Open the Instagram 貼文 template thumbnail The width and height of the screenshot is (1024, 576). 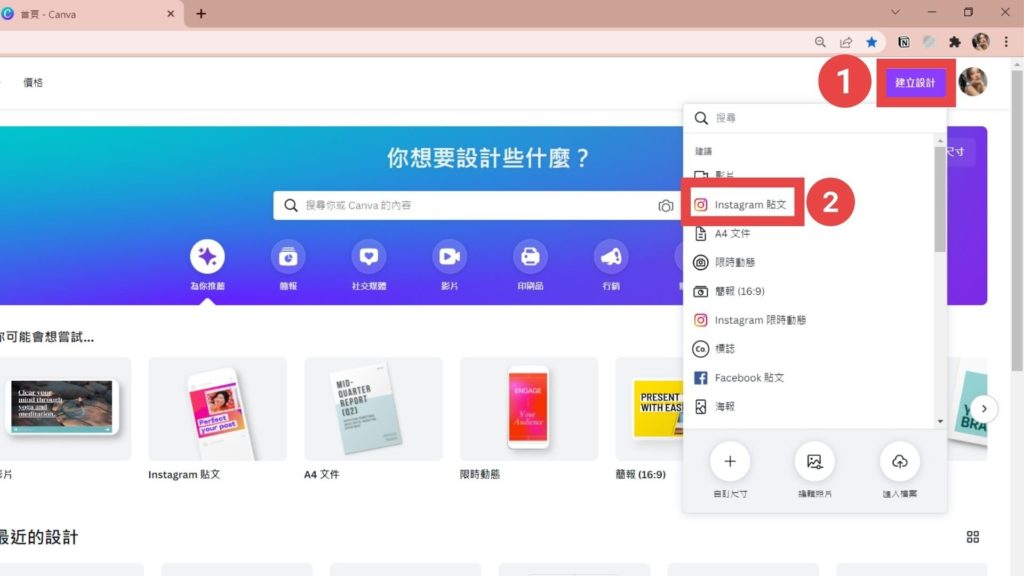pyautogui.click(x=217, y=409)
